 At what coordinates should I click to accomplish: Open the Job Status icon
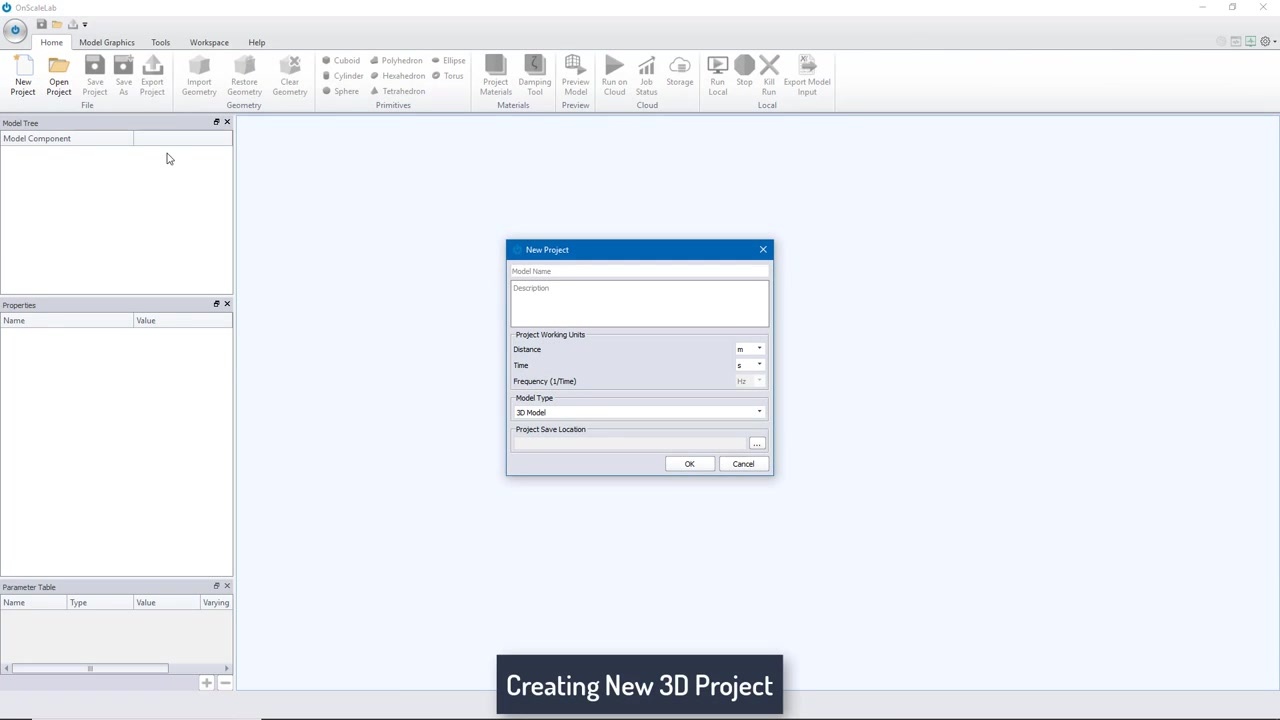click(646, 76)
